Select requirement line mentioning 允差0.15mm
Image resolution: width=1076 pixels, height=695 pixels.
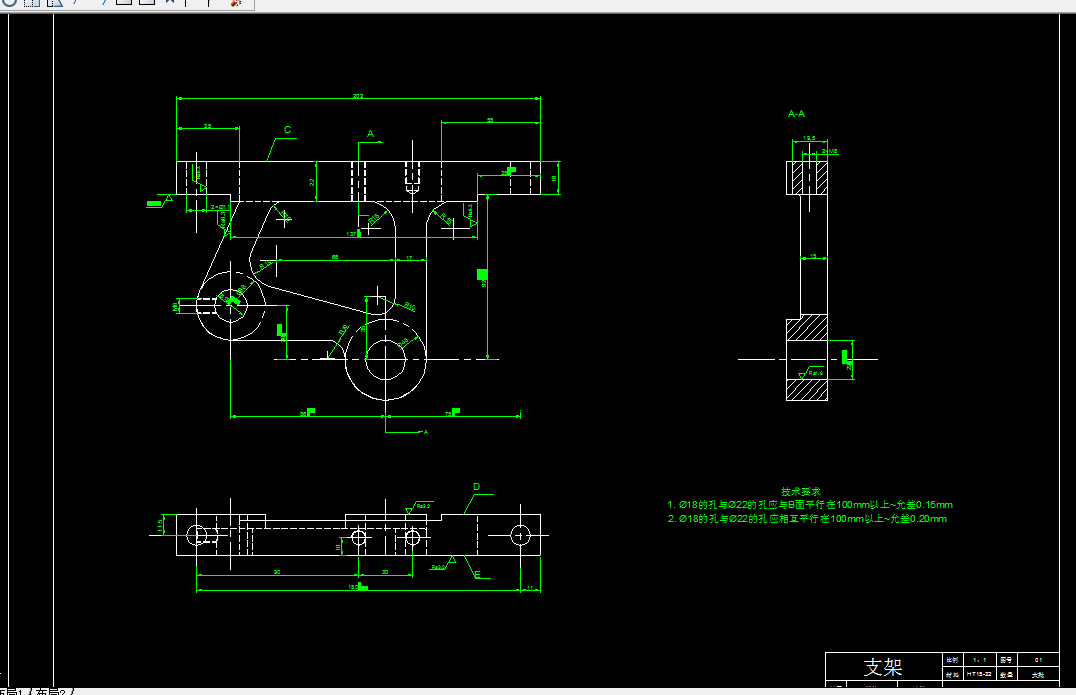pyautogui.click(x=810, y=505)
